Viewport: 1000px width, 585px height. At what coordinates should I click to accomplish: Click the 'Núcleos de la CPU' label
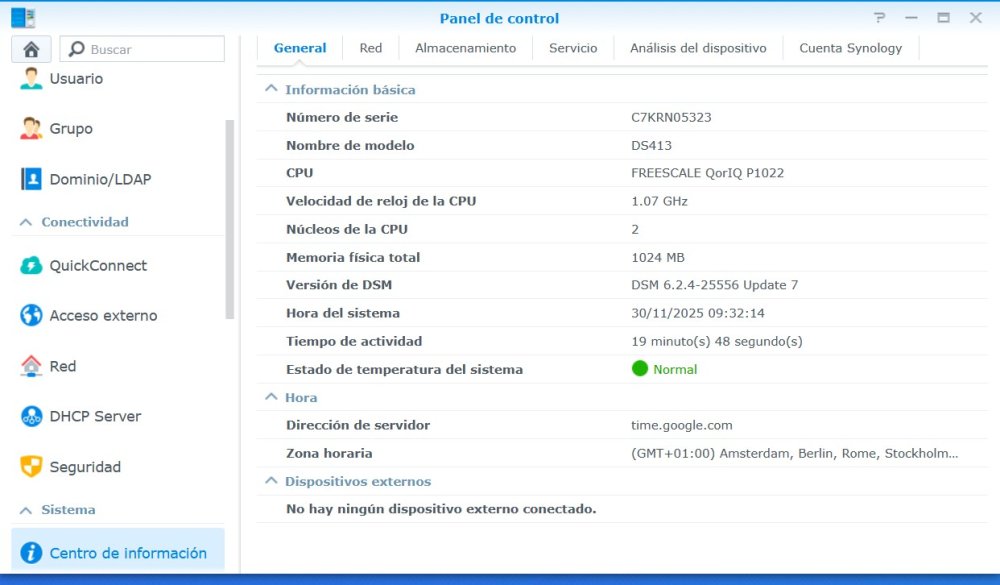(x=347, y=229)
